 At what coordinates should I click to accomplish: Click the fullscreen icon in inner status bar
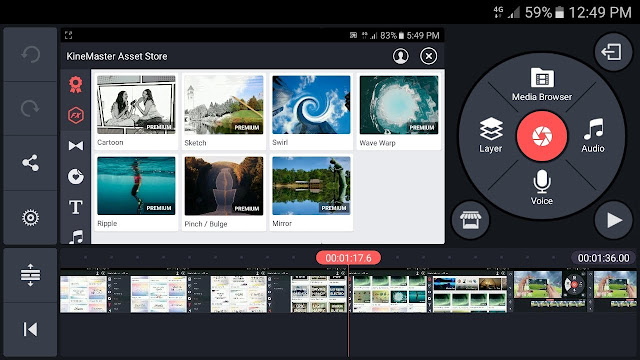coord(69,36)
